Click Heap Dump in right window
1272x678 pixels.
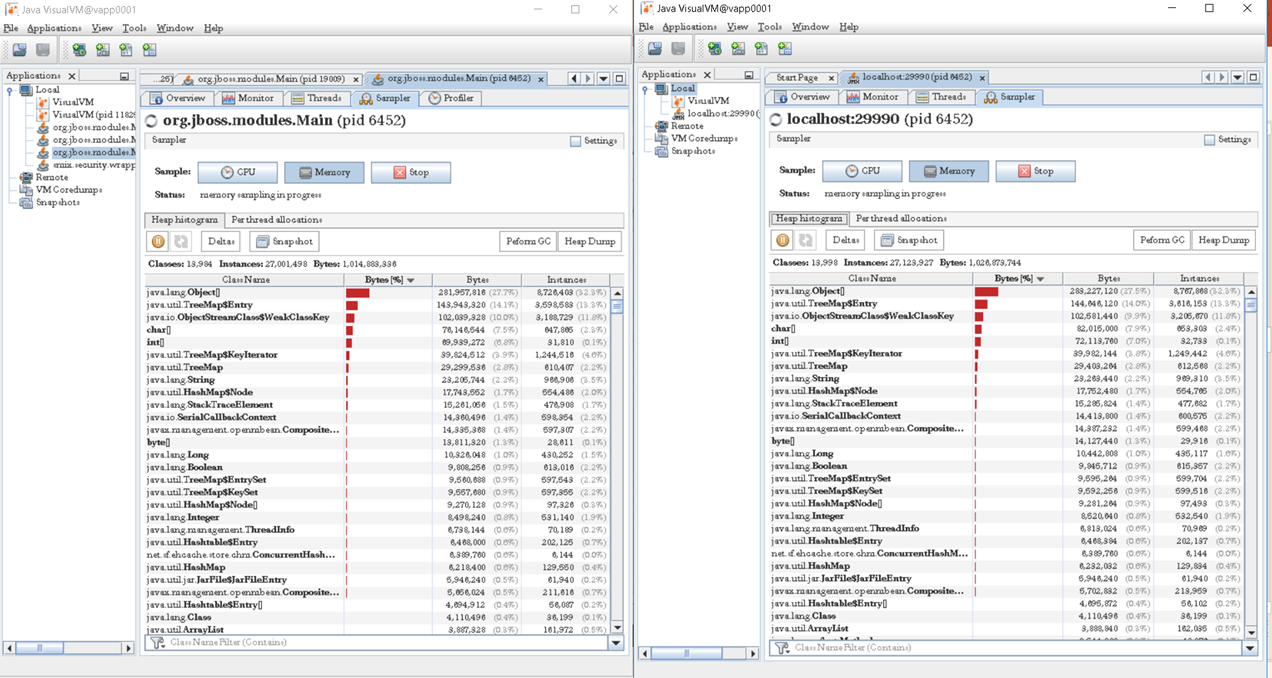[x=1223, y=240]
